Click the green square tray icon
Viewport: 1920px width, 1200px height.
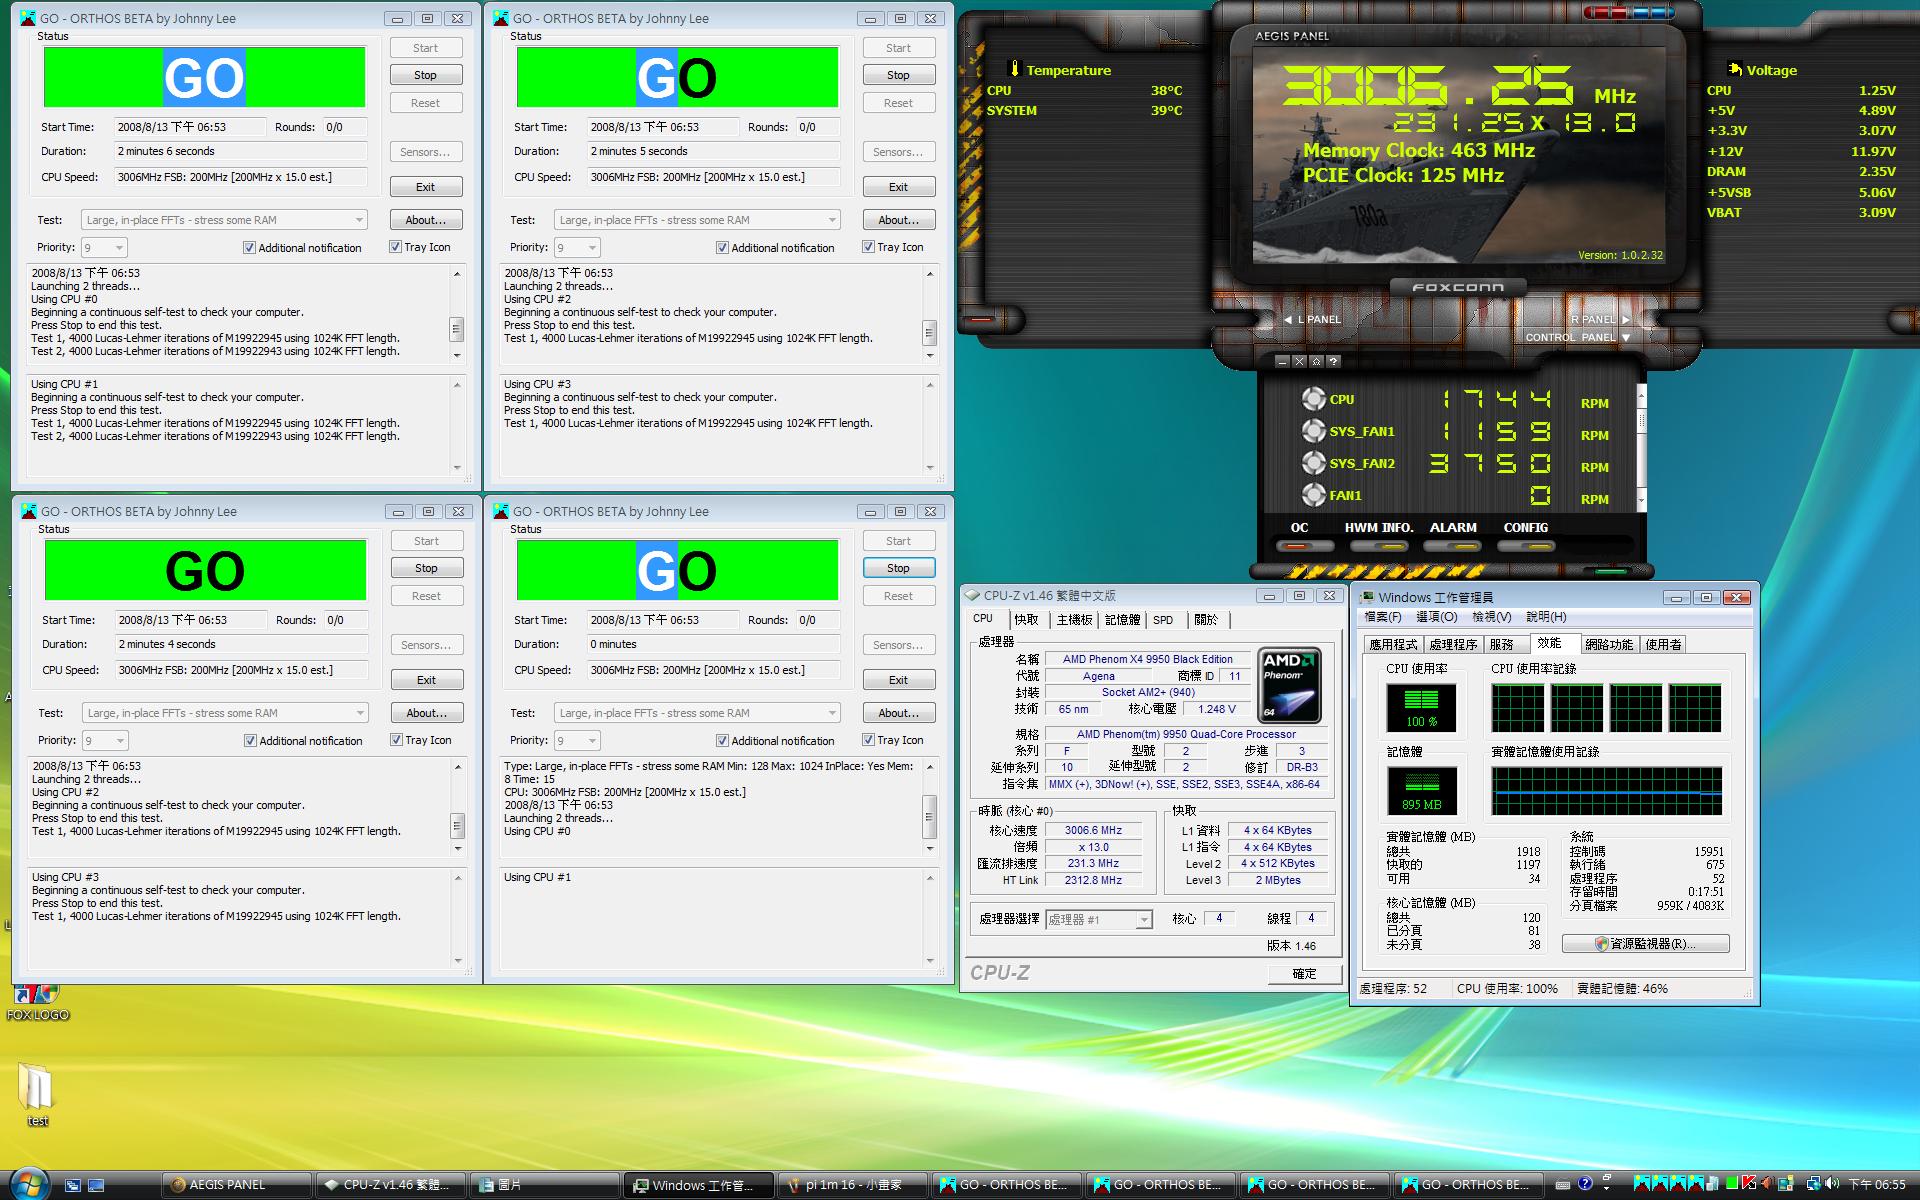coord(1732,1184)
